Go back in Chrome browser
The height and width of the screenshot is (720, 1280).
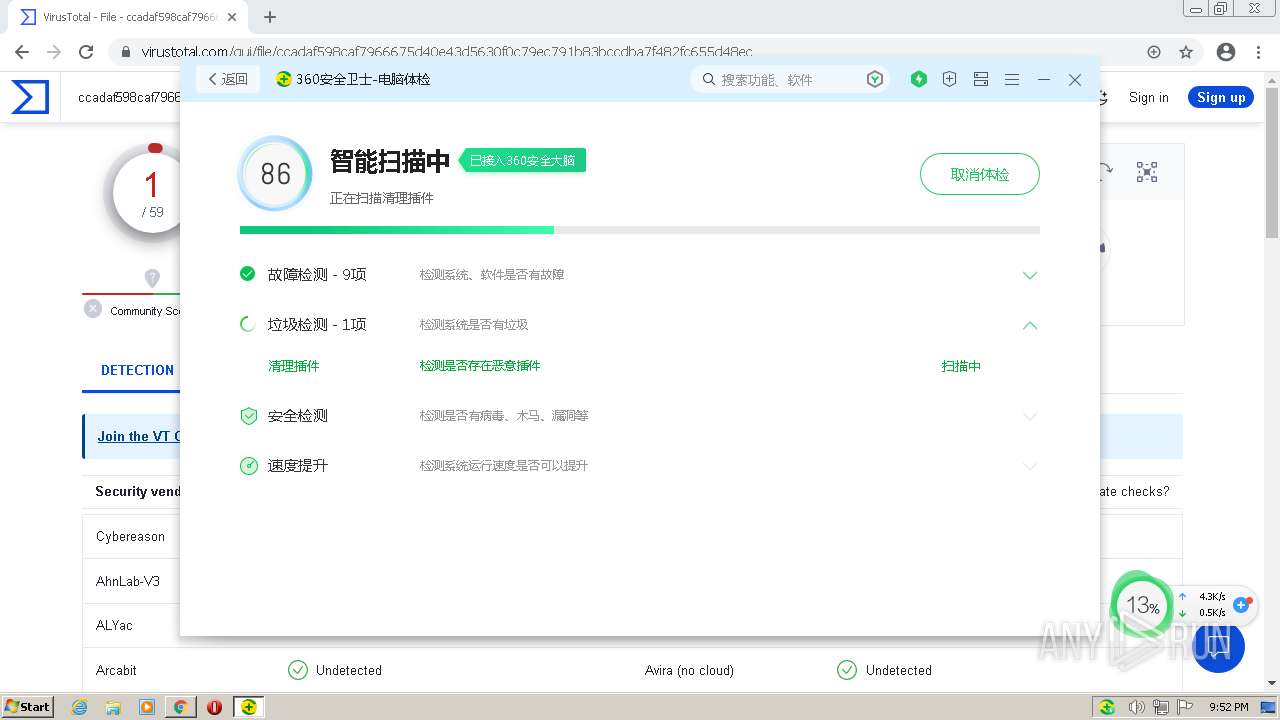click(x=22, y=52)
